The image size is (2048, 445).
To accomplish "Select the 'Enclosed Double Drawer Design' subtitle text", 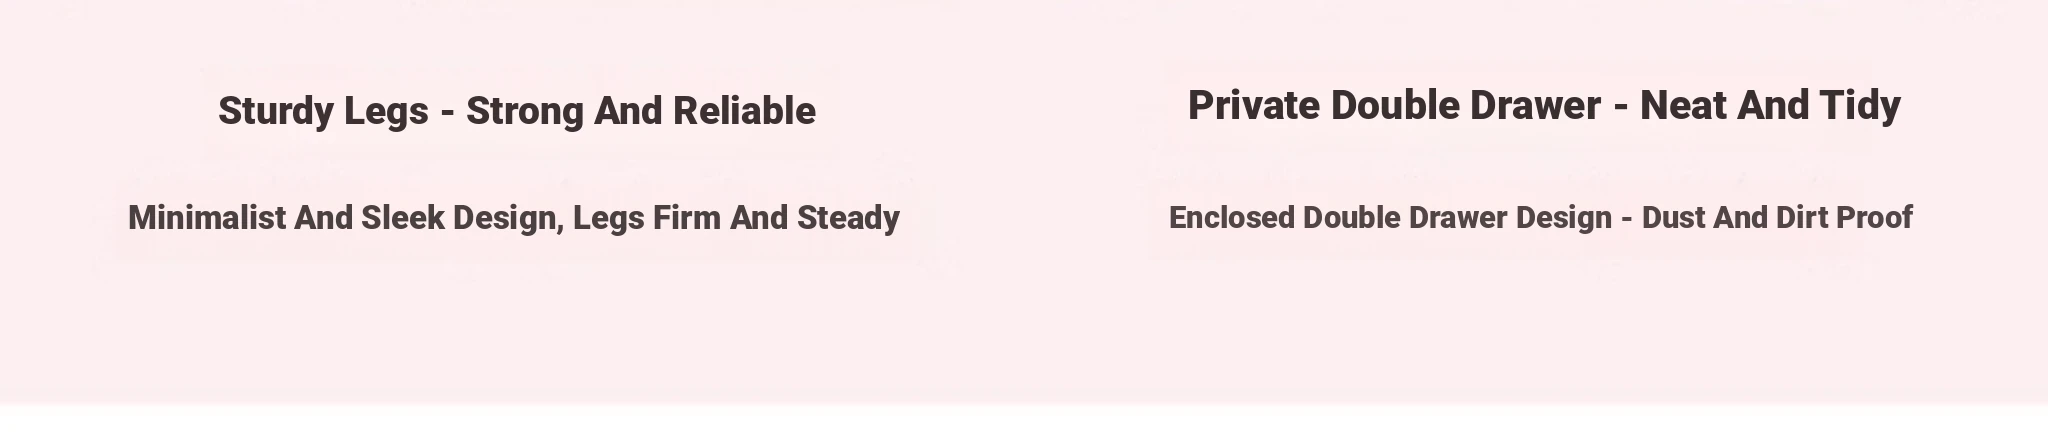I will [x=1390, y=218].
